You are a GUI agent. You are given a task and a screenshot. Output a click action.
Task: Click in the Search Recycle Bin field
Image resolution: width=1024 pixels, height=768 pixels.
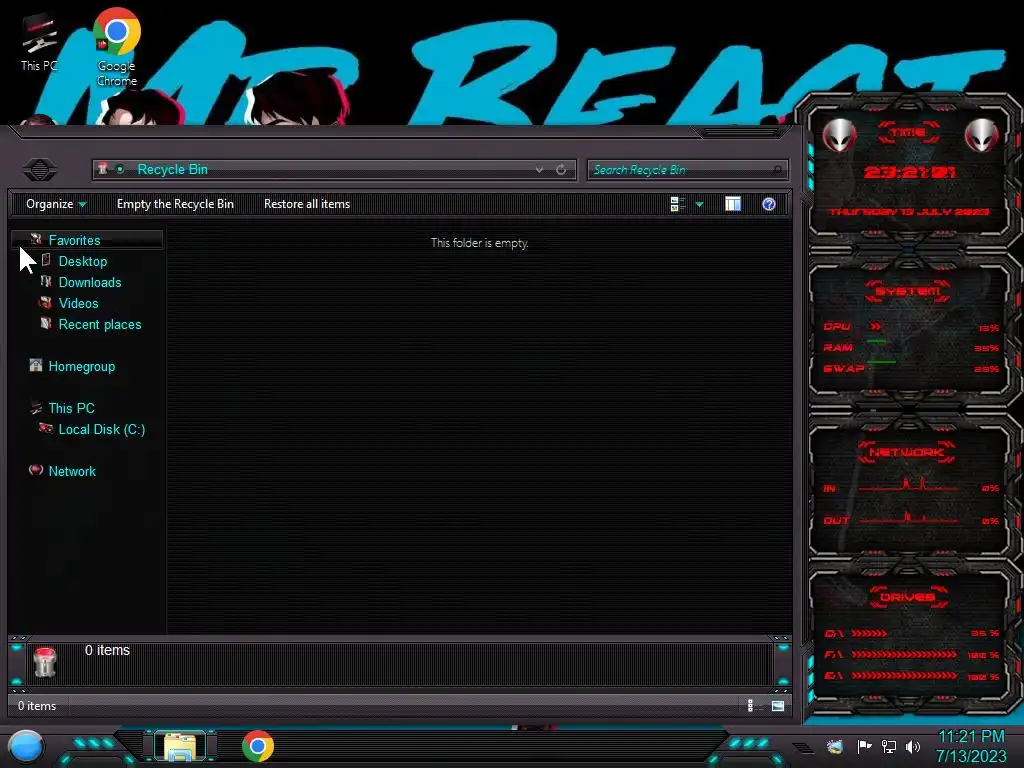point(688,170)
